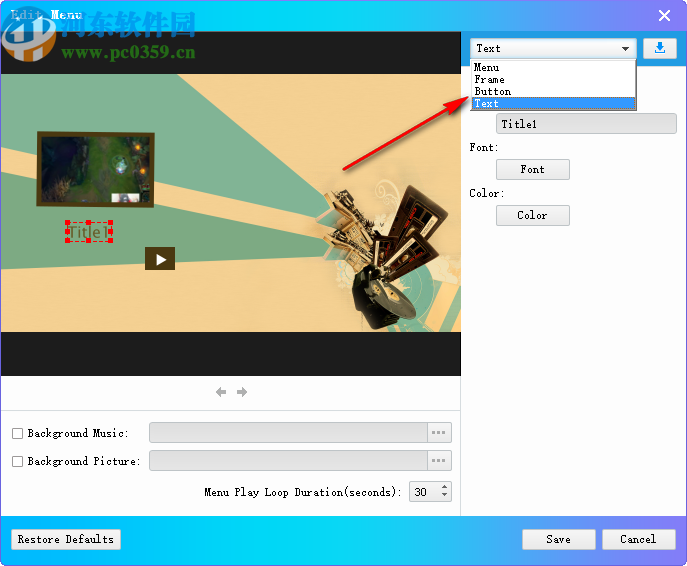Choose Menu from the dropdown list

[x=553, y=67]
